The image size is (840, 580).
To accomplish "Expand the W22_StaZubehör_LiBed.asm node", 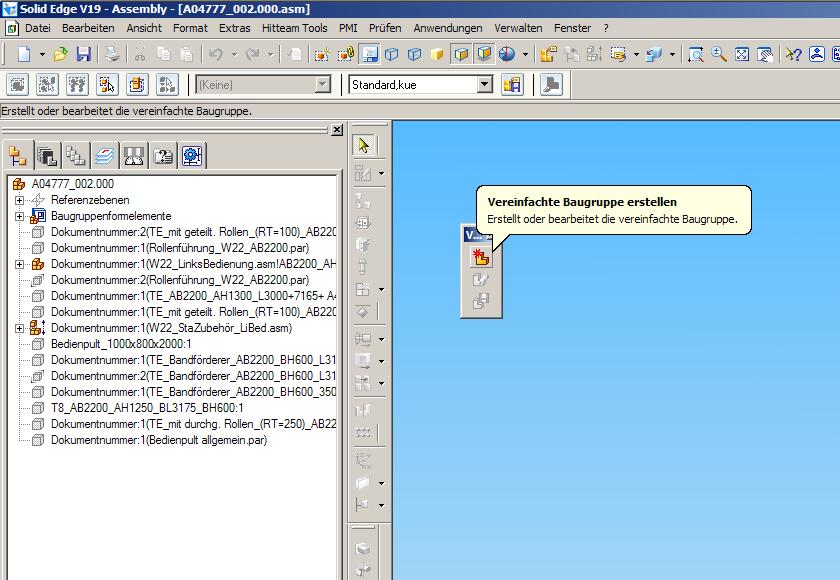I will pos(19,328).
